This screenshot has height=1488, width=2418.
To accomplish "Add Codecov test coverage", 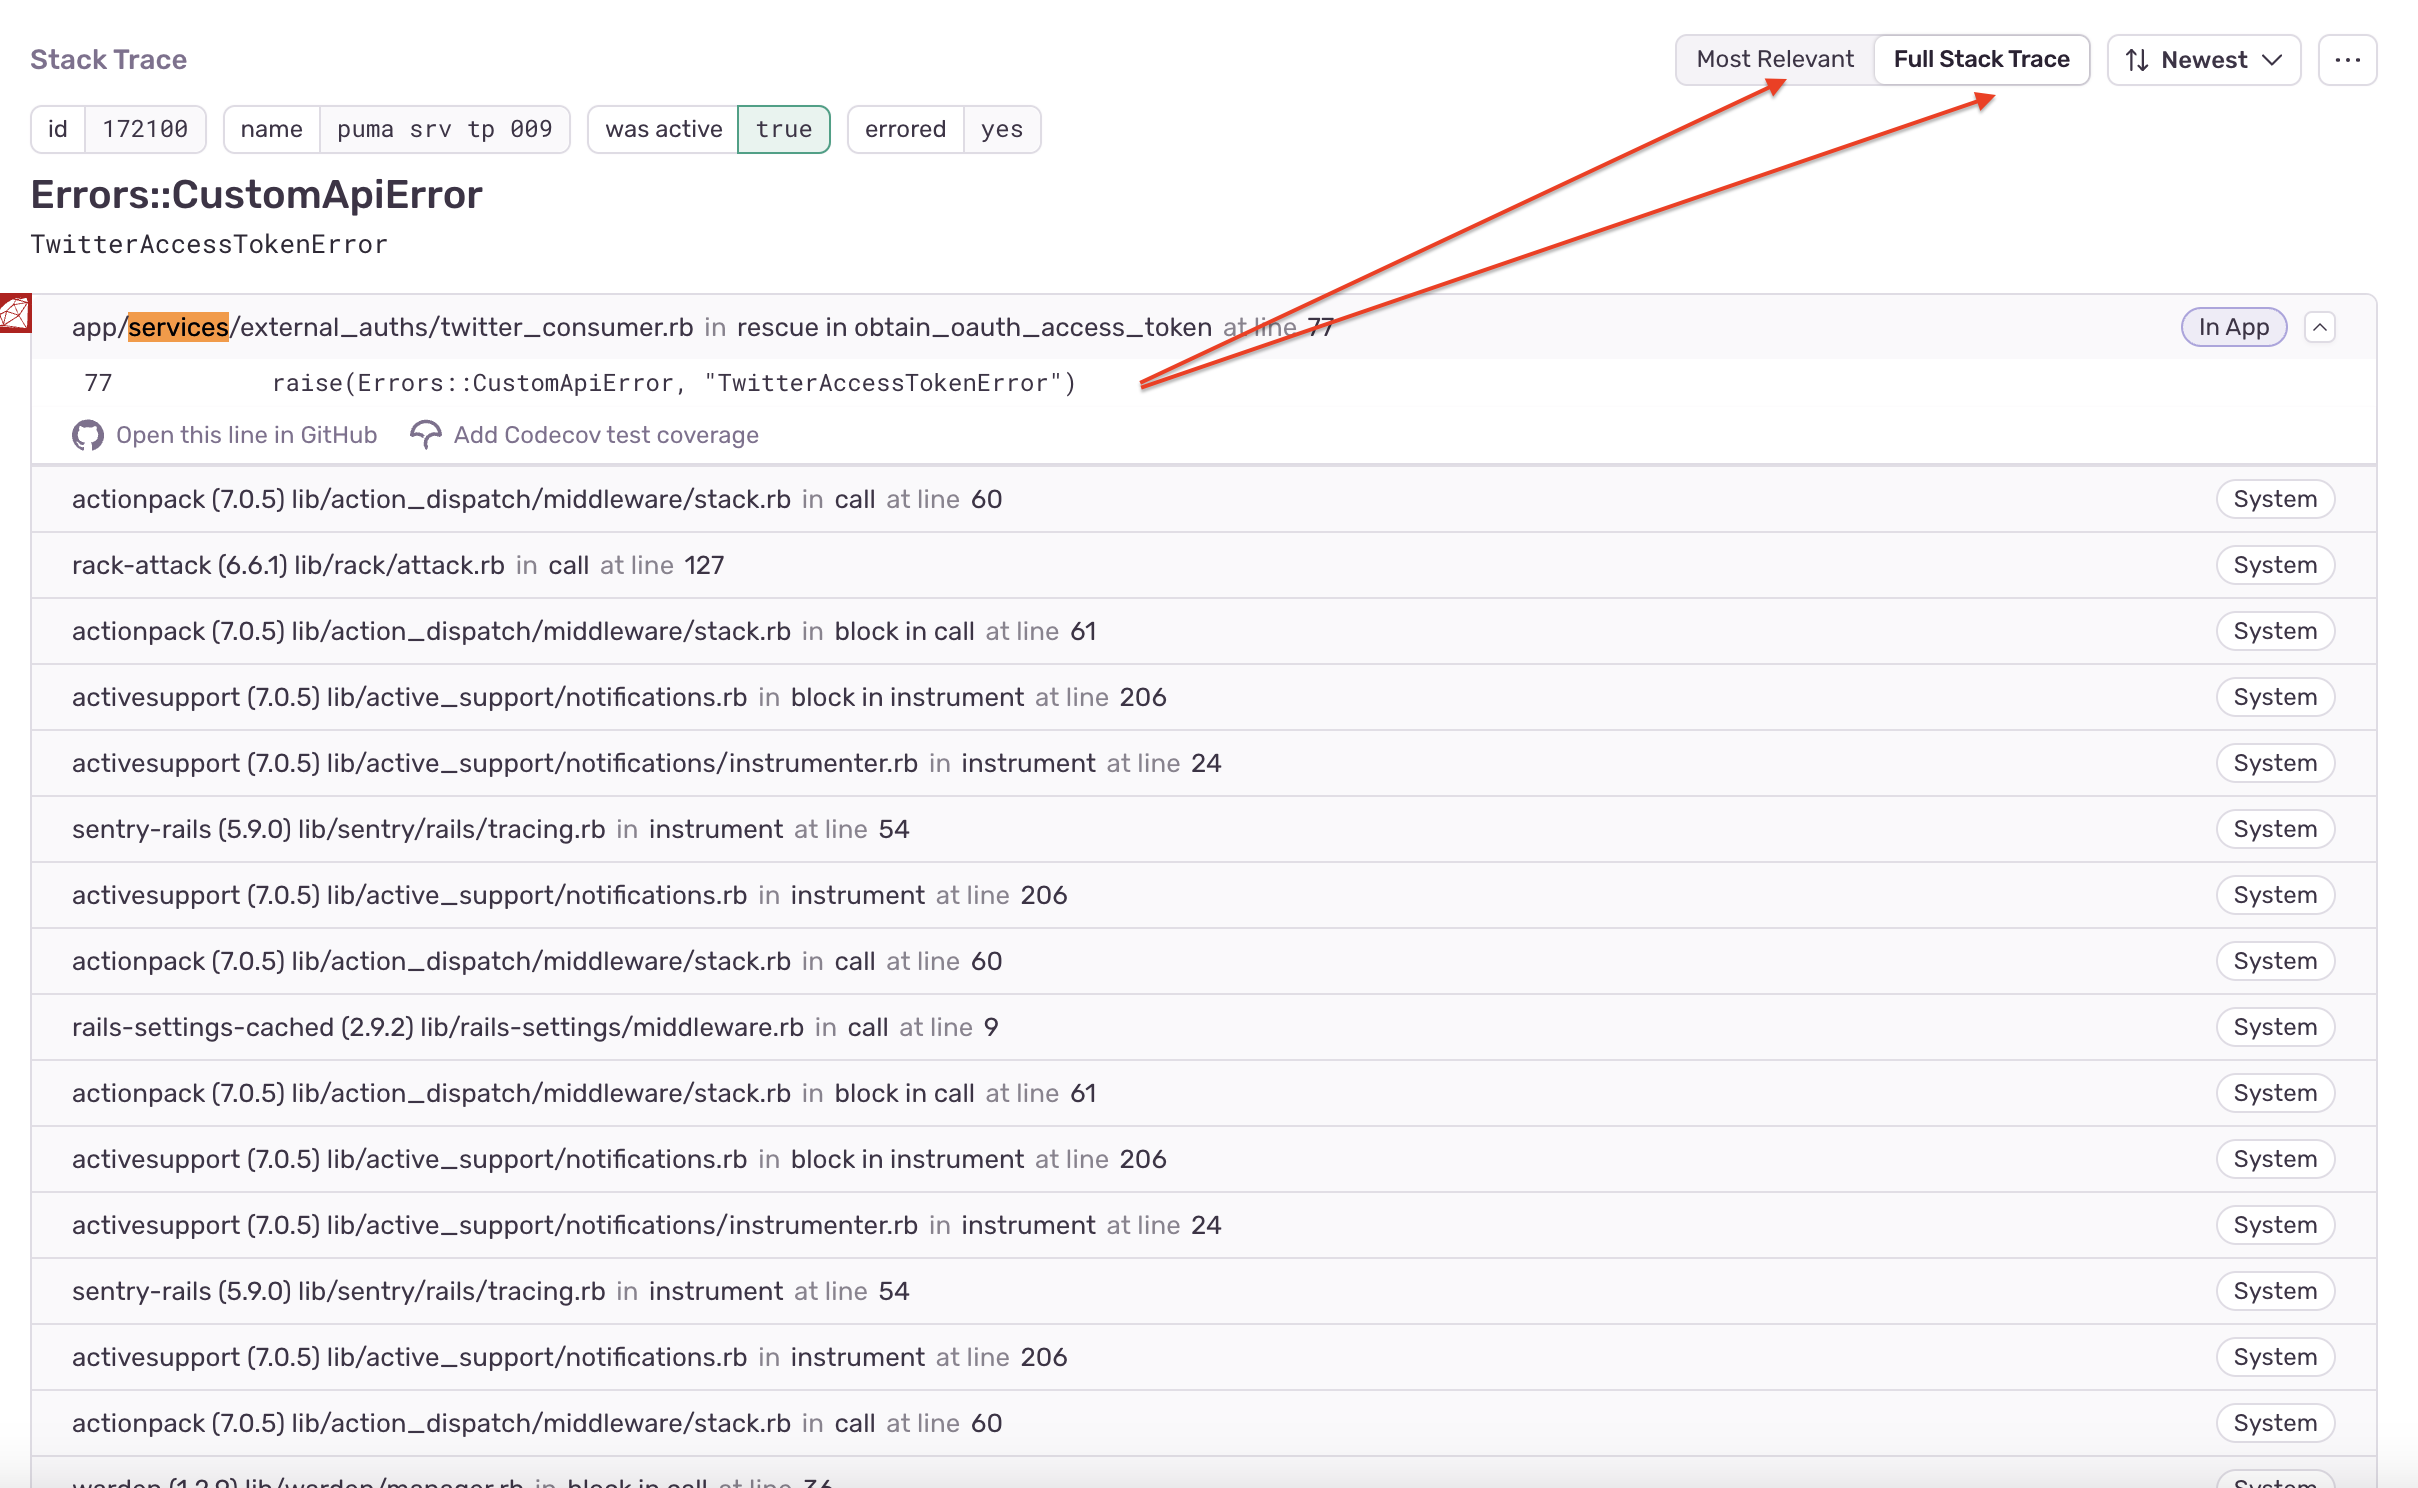I will 605,435.
